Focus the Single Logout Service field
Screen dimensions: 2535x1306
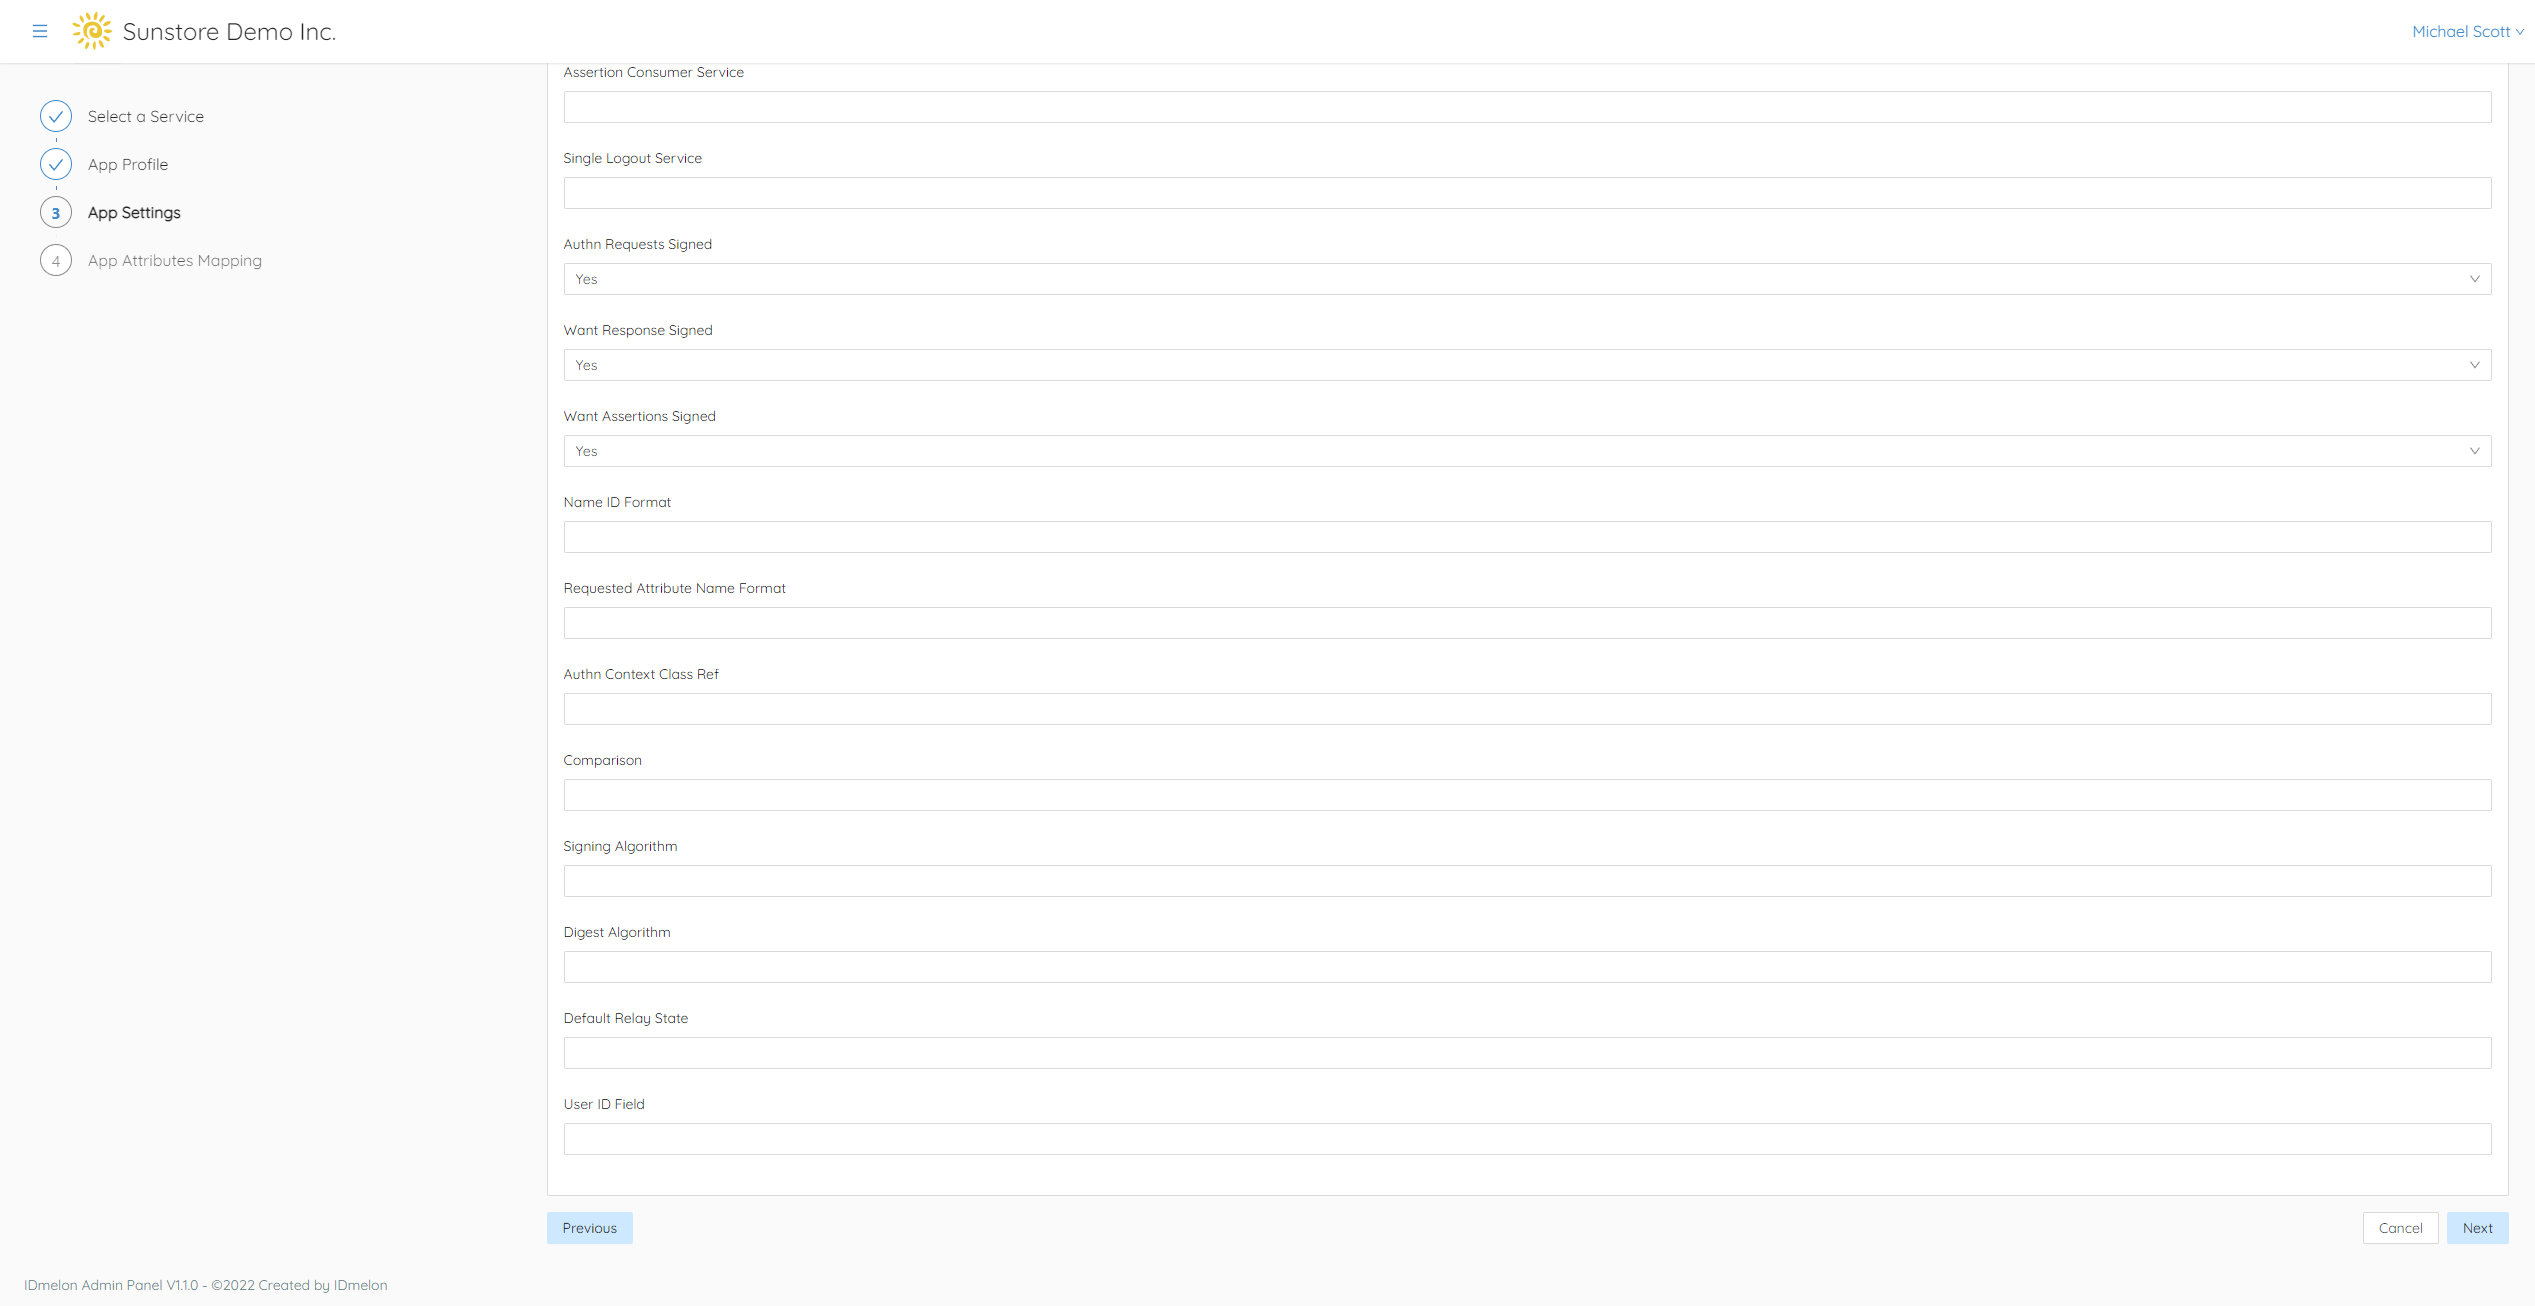(1527, 193)
